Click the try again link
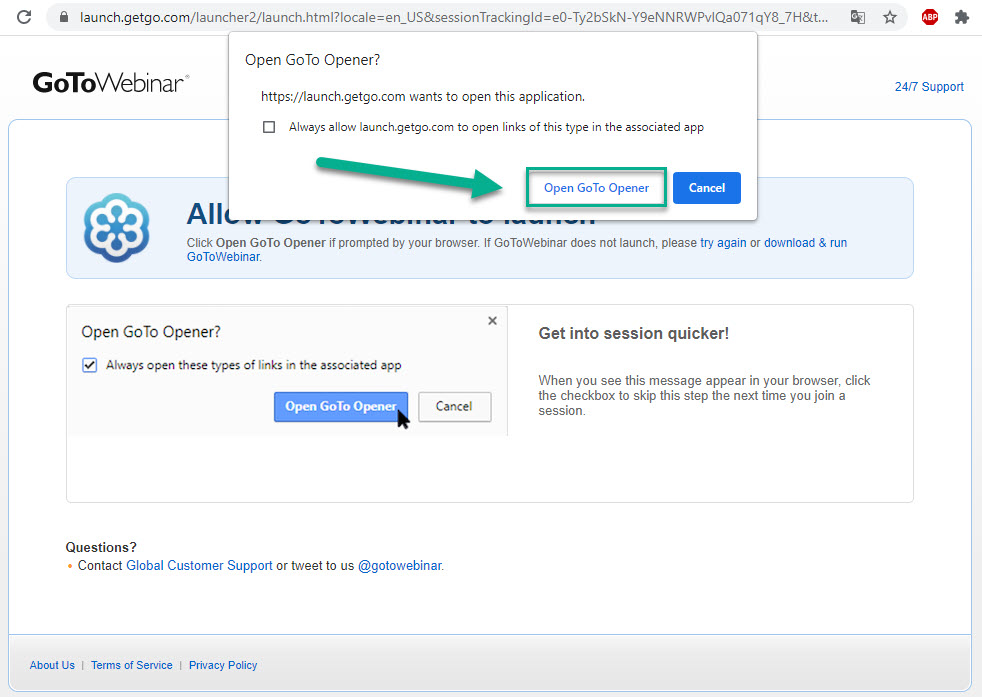The height and width of the screenshot is (697, 982). (x=723, y=242)
